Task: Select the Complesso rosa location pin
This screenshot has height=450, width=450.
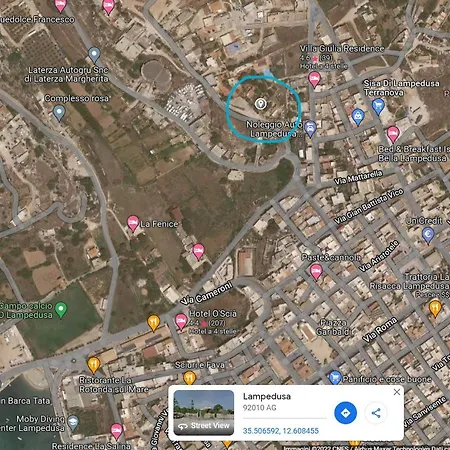Action: (x=59, y=113)
